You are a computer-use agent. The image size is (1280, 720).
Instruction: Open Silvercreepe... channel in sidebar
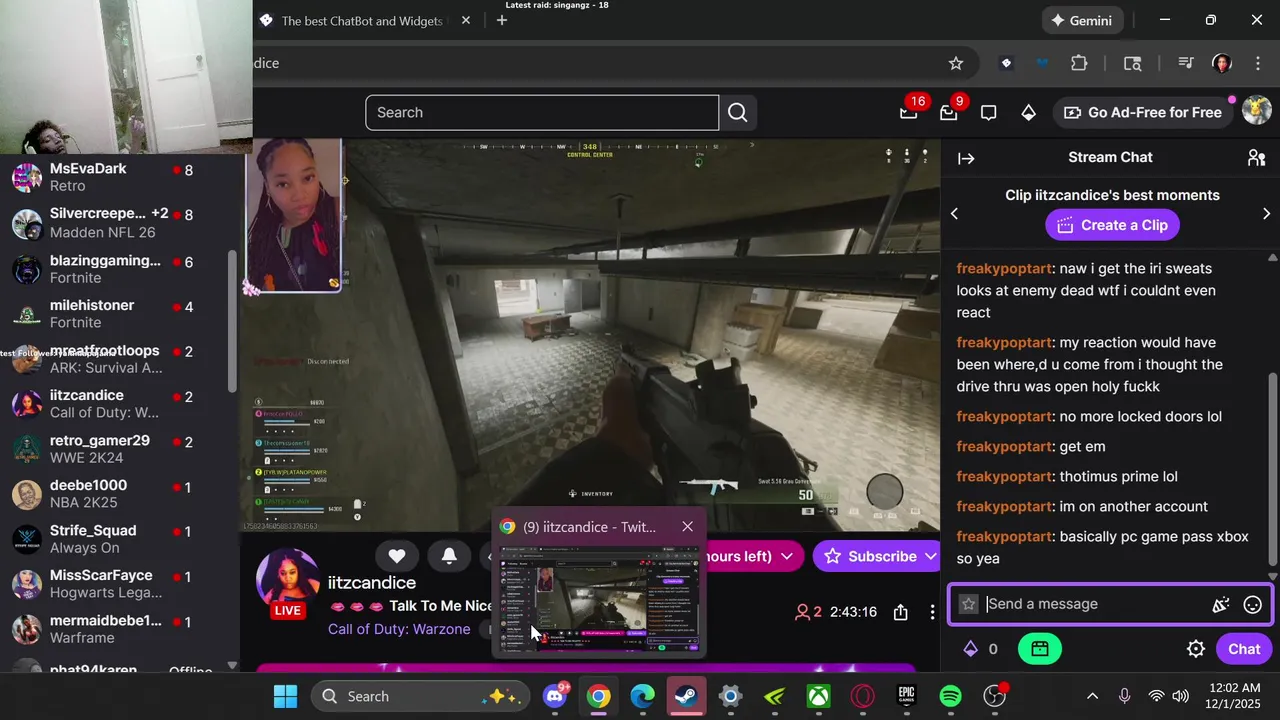point(120,223)
